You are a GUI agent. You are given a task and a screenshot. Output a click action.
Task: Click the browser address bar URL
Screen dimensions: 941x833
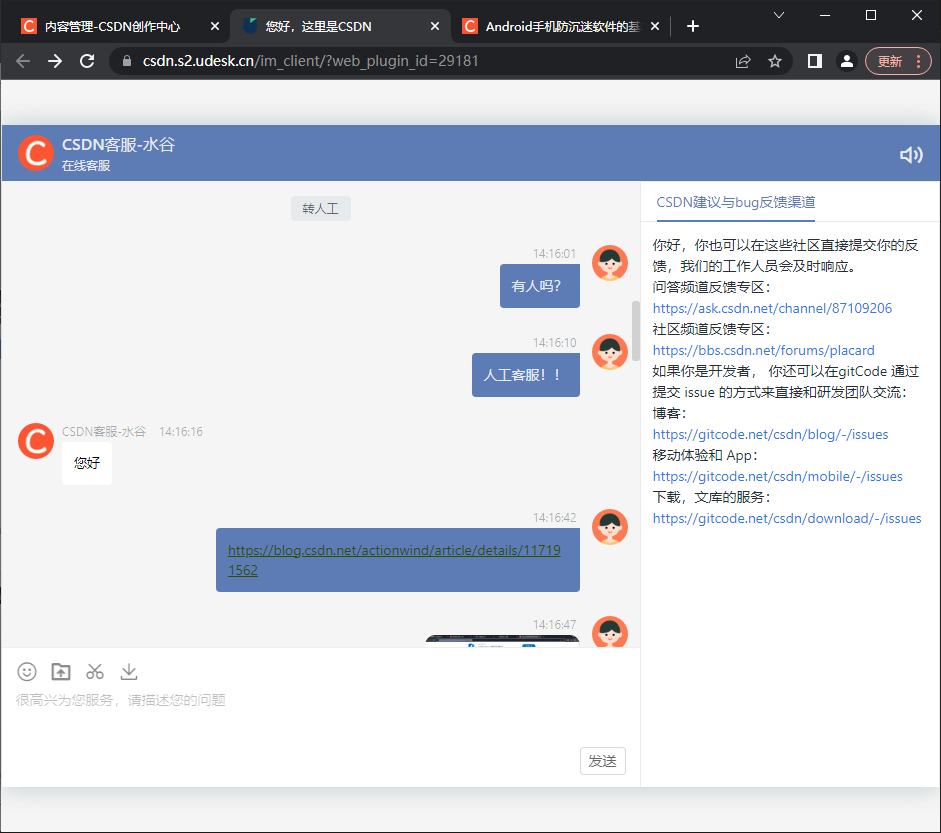coord(310,61)
